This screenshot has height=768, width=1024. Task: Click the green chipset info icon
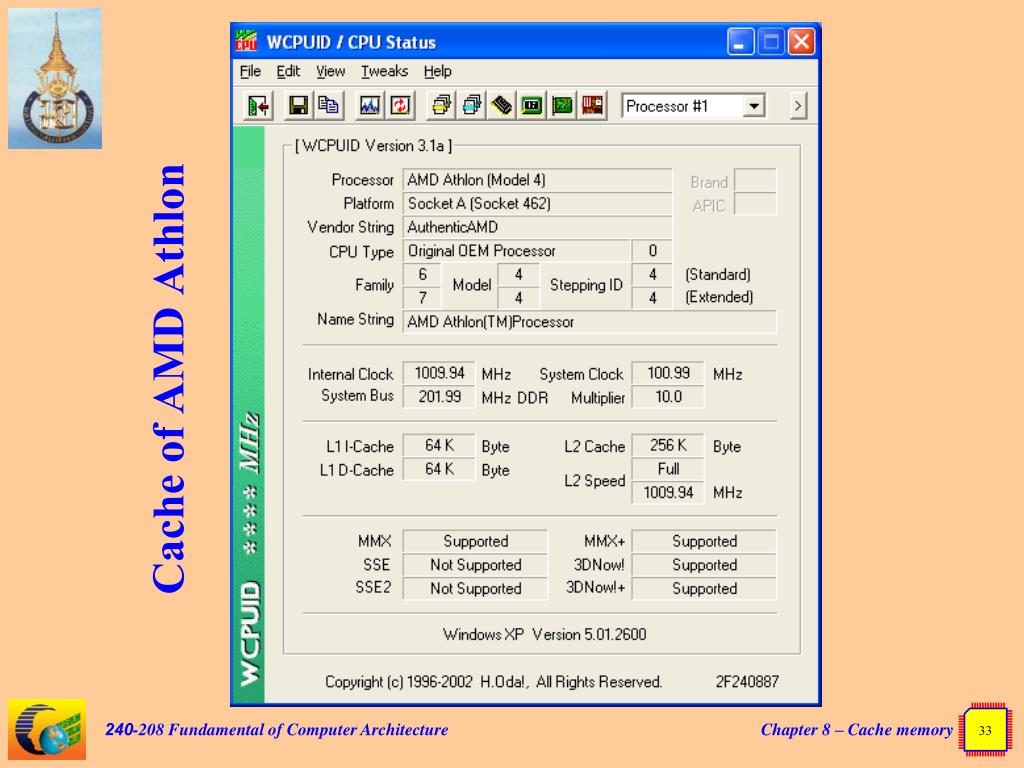(x=532, y=106)
